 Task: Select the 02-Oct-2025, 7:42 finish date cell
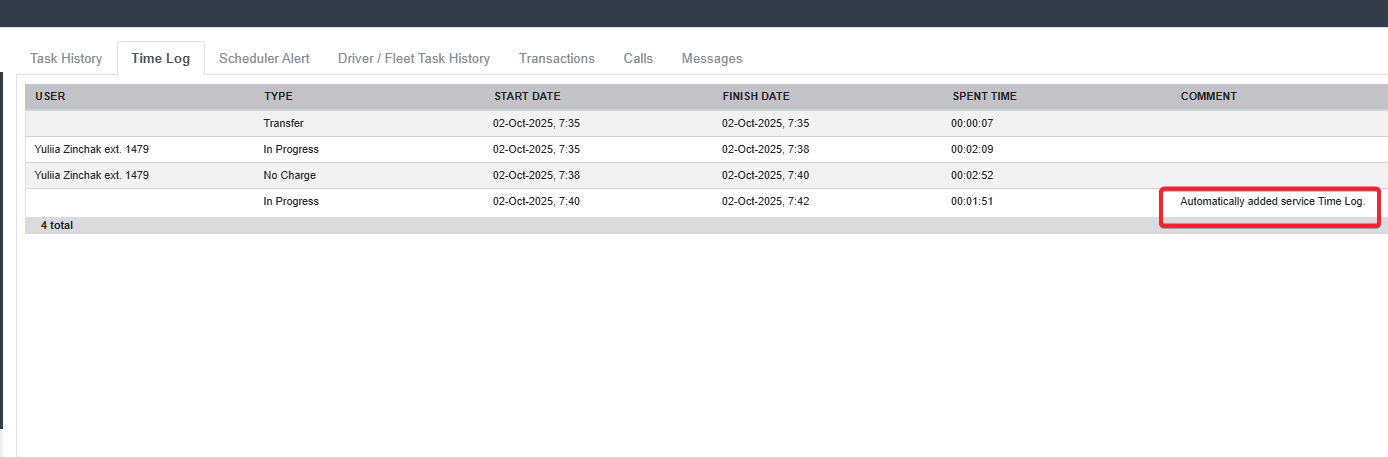[765, 202]
